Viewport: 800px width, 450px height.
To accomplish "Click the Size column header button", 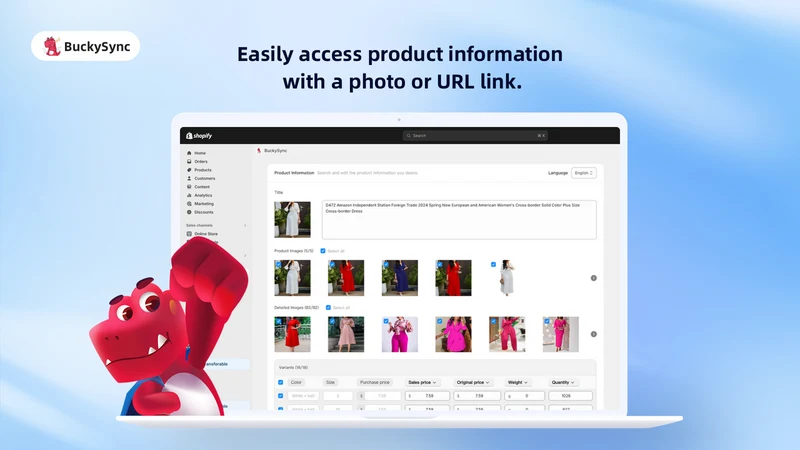I will [x=330, y=382].
